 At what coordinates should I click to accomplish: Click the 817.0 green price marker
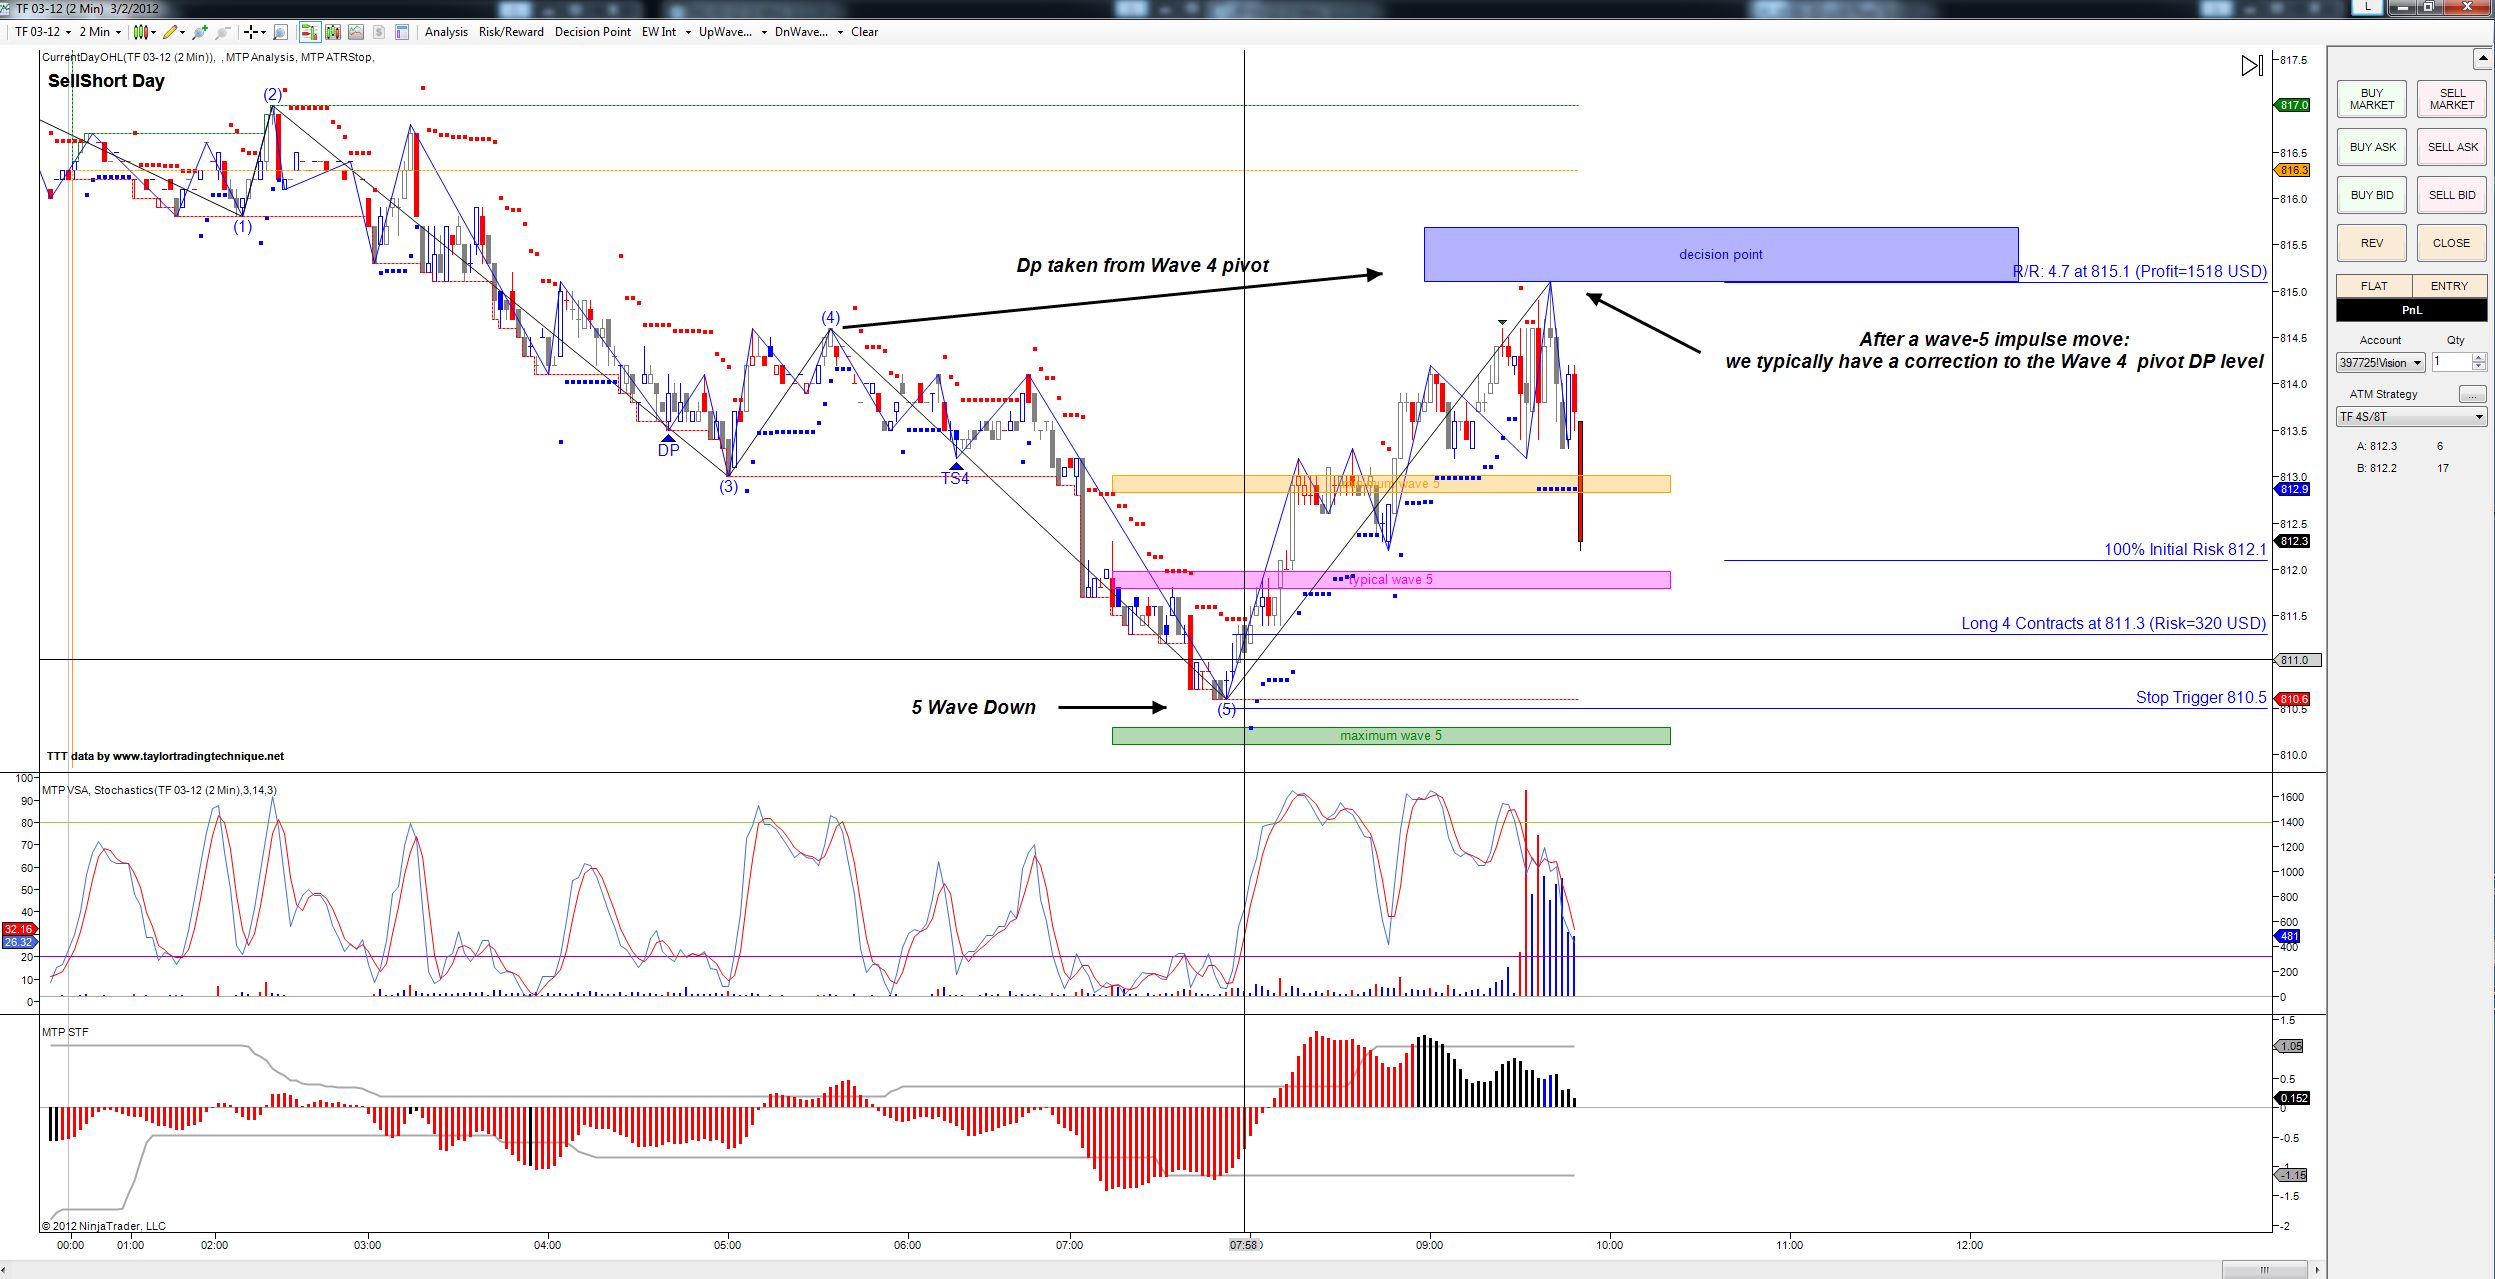tap(2293, 105)
